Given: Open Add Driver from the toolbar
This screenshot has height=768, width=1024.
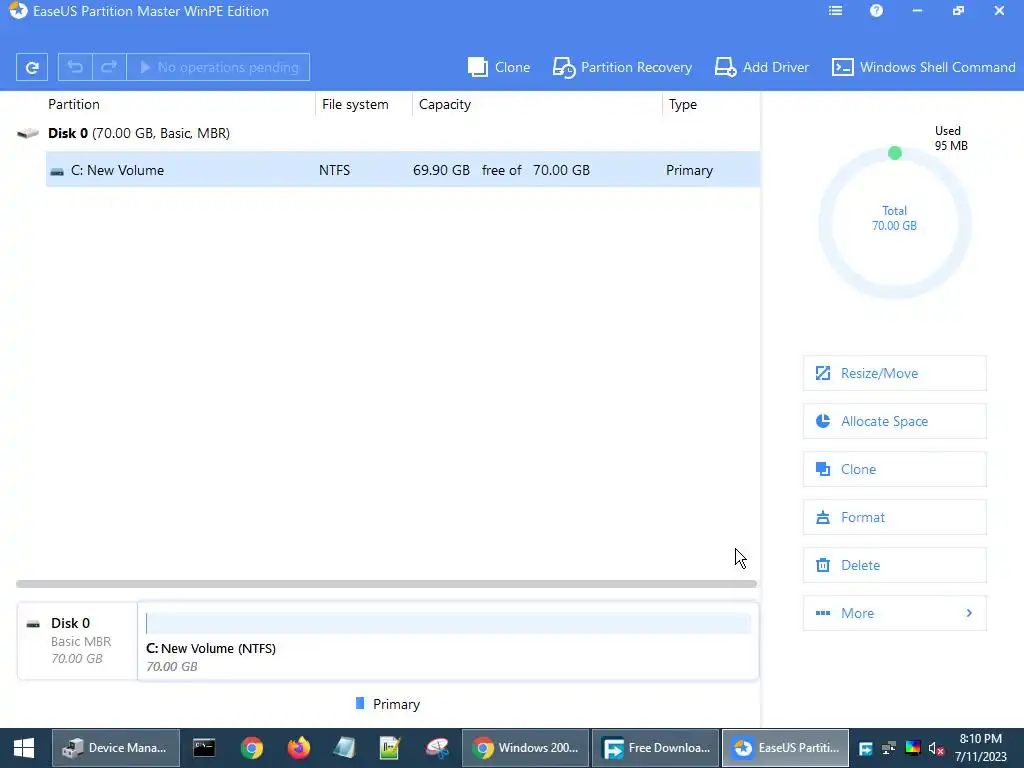Looking at the screenshot, I should pos(761,67).
